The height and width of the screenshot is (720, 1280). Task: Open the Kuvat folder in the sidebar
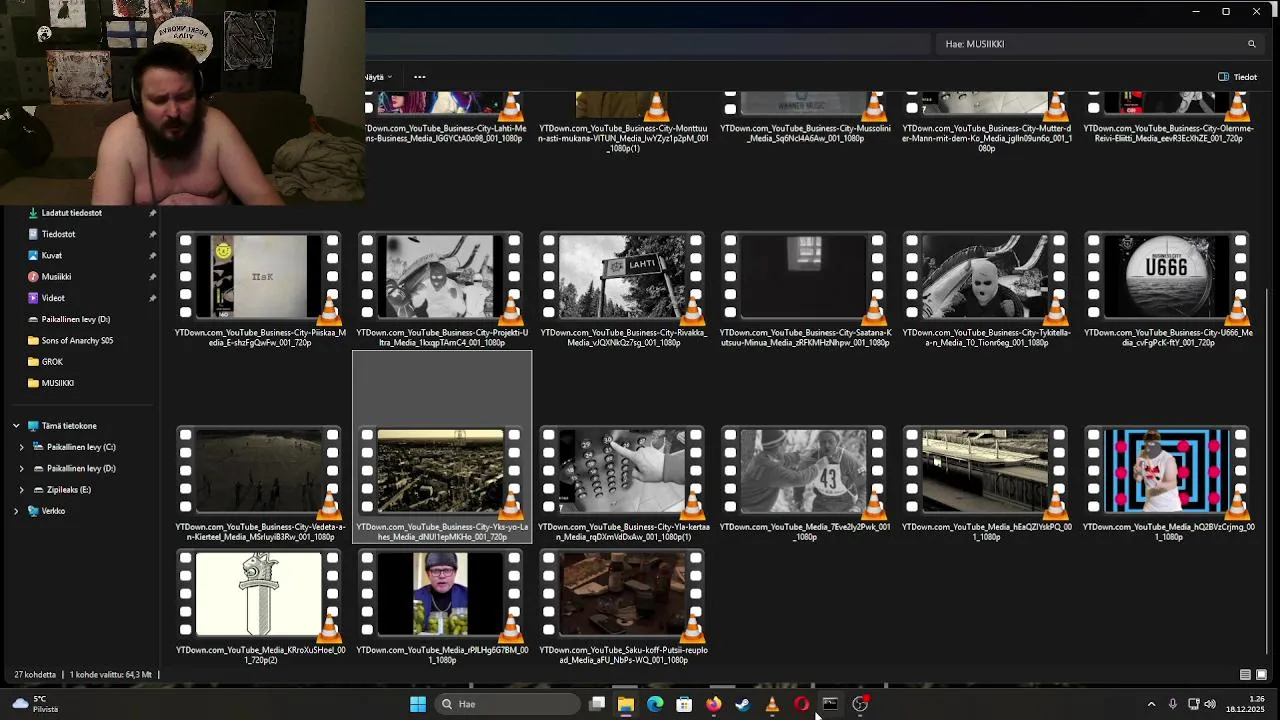pyautogui.click(x=51, y=255)
